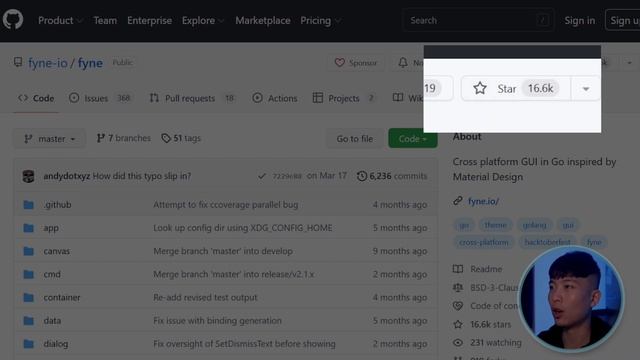
Task: Open the Product menu
Action: pyautogui.click(x=60, y=20)
